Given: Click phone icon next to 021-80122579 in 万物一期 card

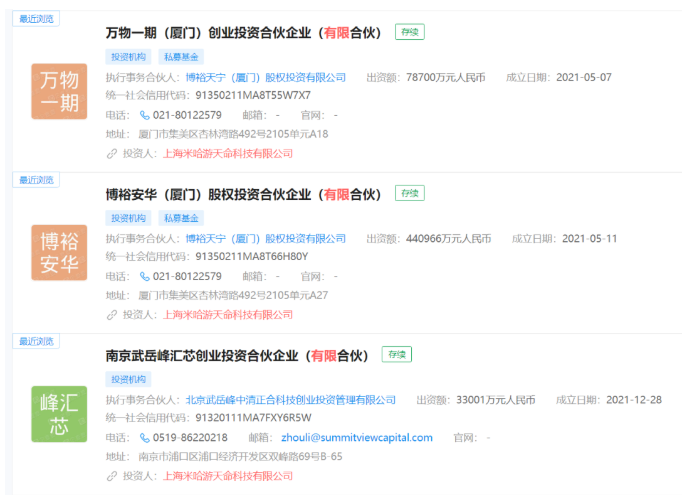Looking at the screenshot, I should point(145,115).
